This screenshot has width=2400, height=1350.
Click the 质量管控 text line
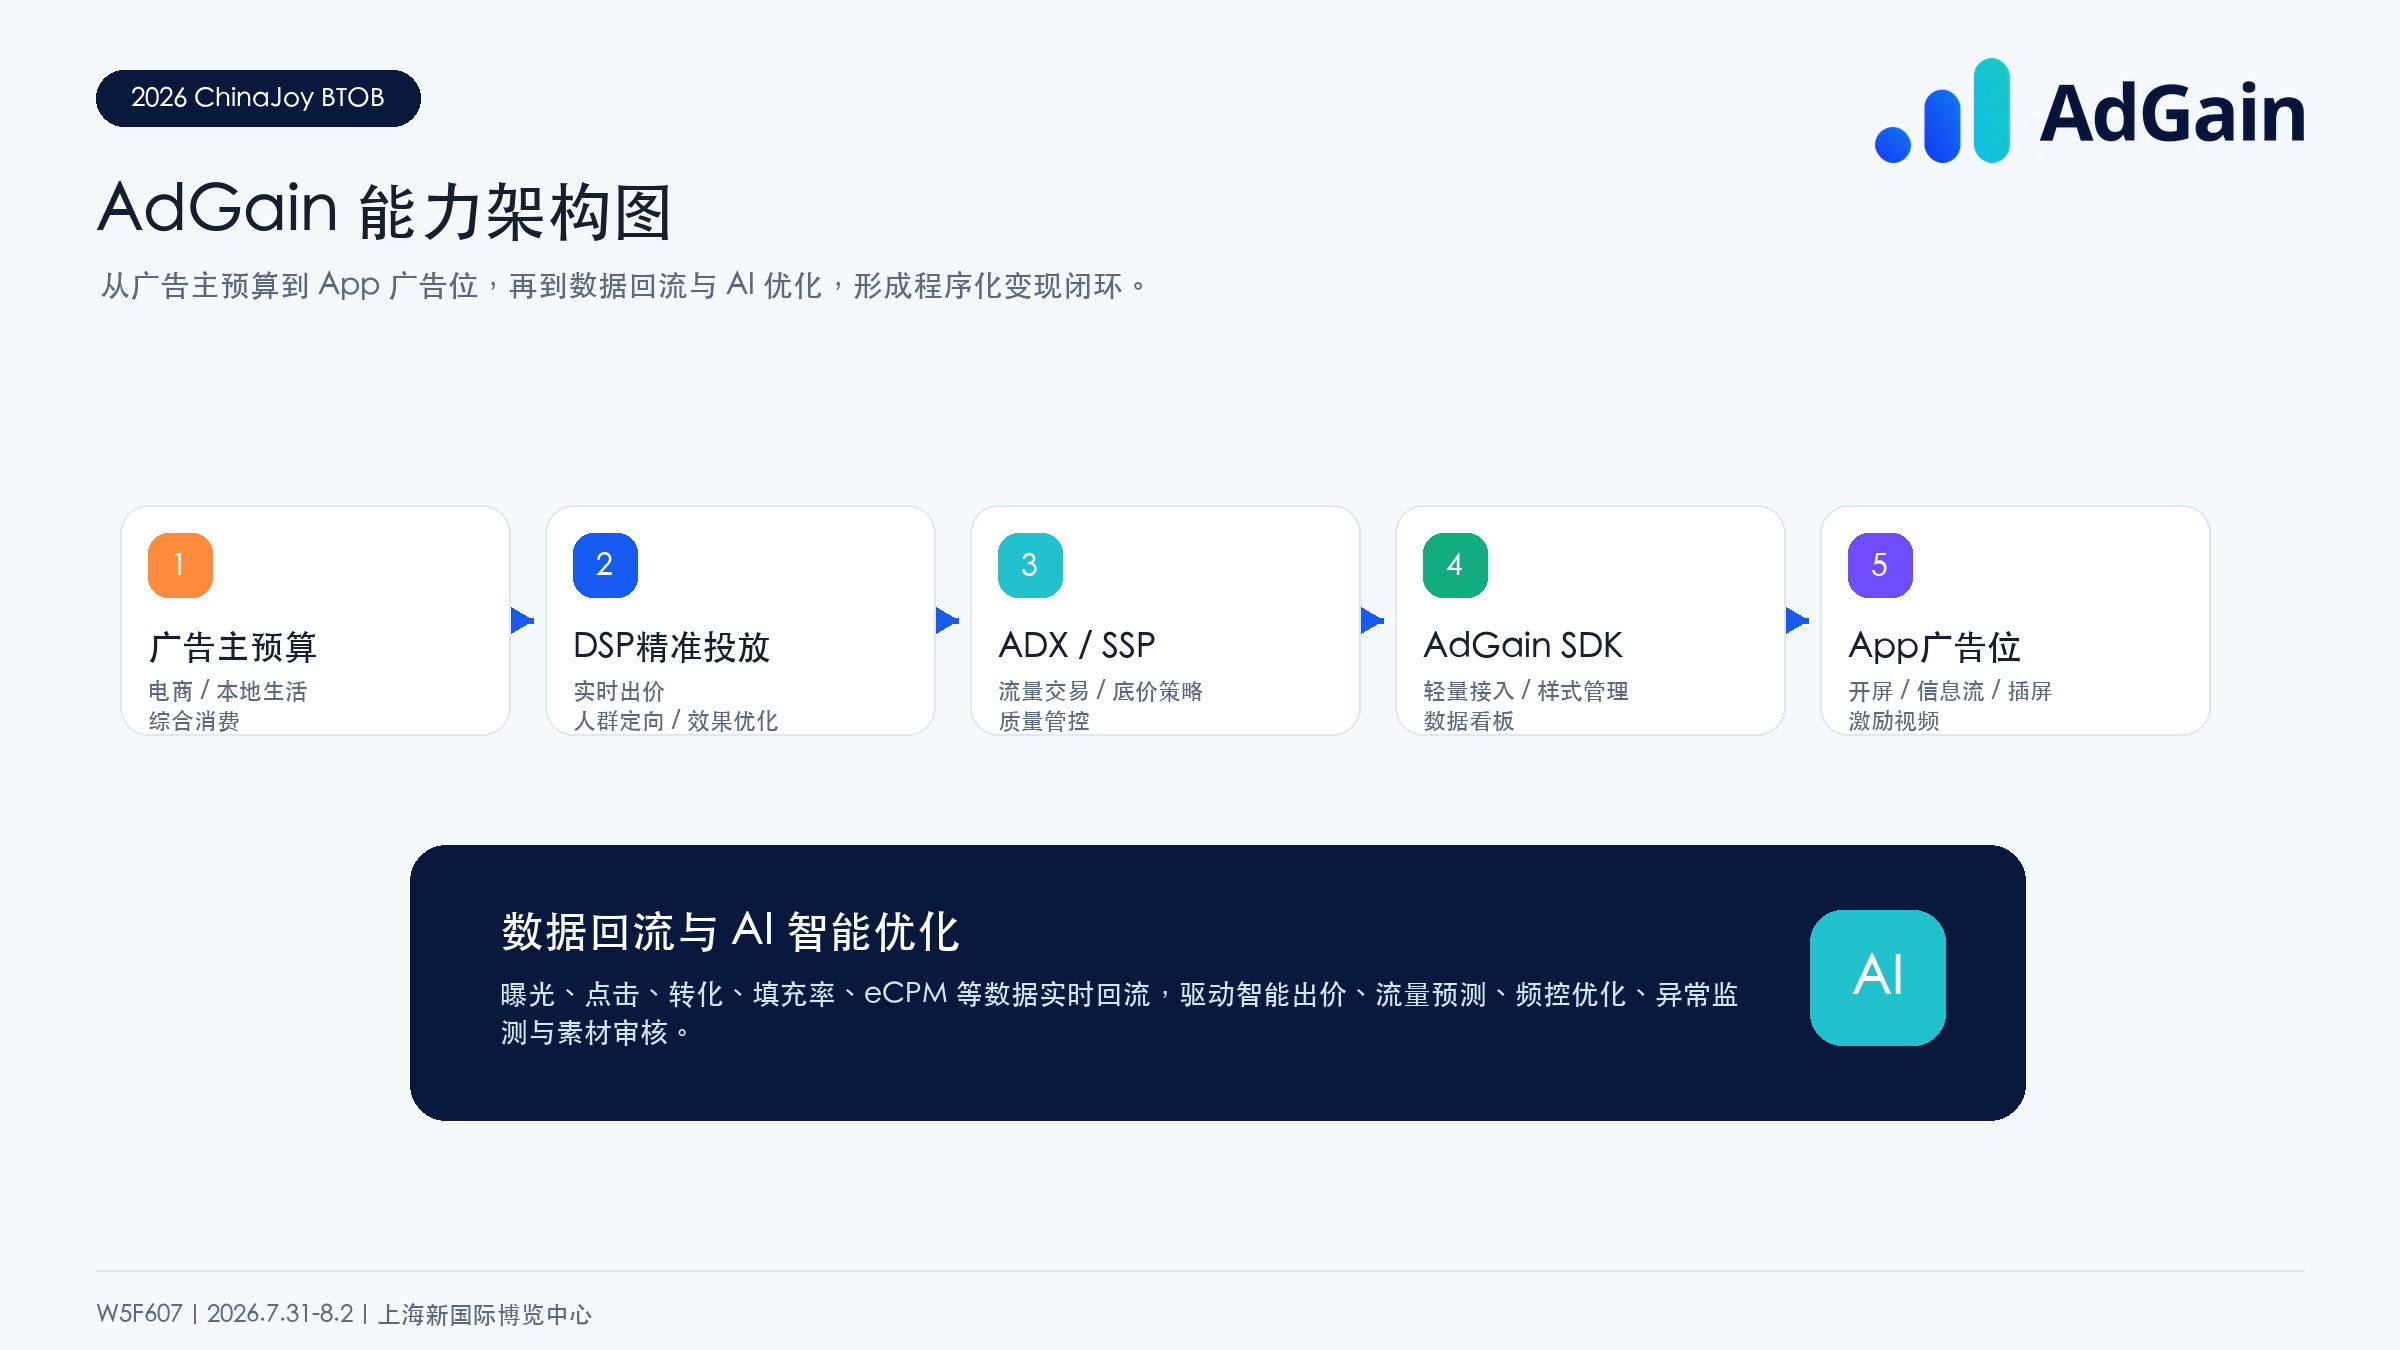[x=1044, y=721]
